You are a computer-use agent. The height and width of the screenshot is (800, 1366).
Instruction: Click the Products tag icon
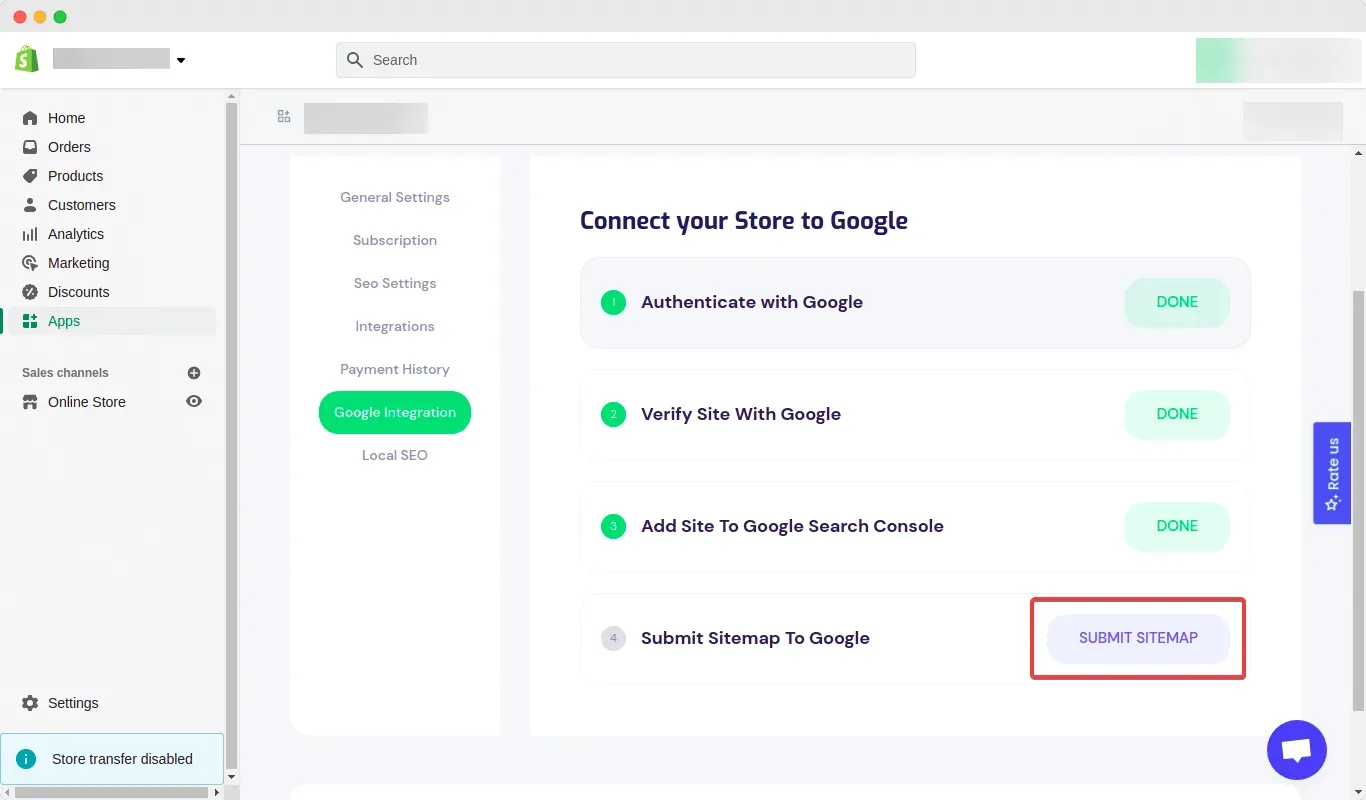(x=30, y=176)
